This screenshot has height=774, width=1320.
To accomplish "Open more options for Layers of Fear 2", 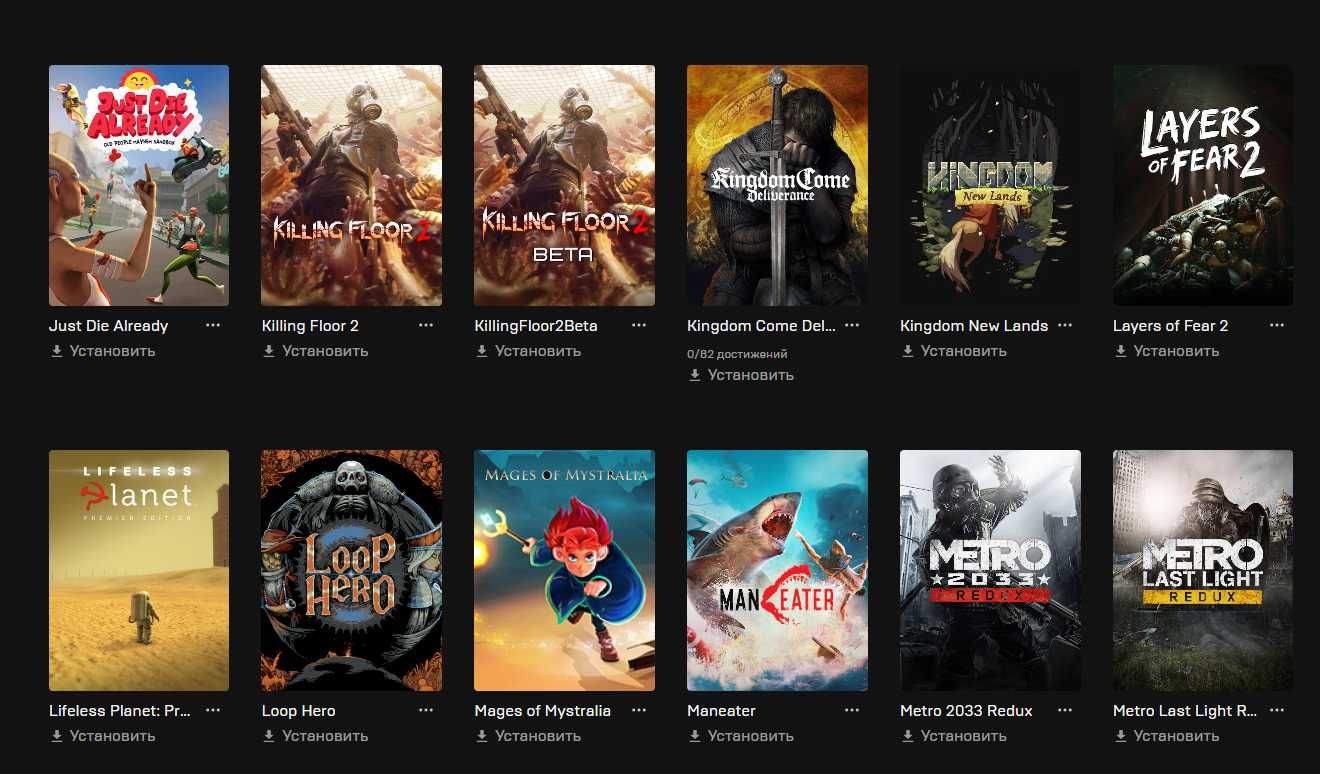I will [1277, 325].
